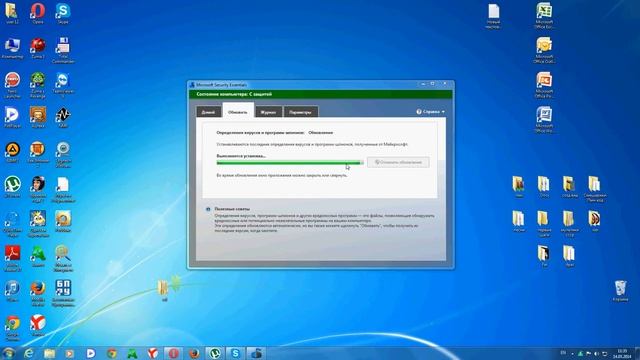
Task: Click the Состояние компьютера status banner
Action: [x=320, y=94]
